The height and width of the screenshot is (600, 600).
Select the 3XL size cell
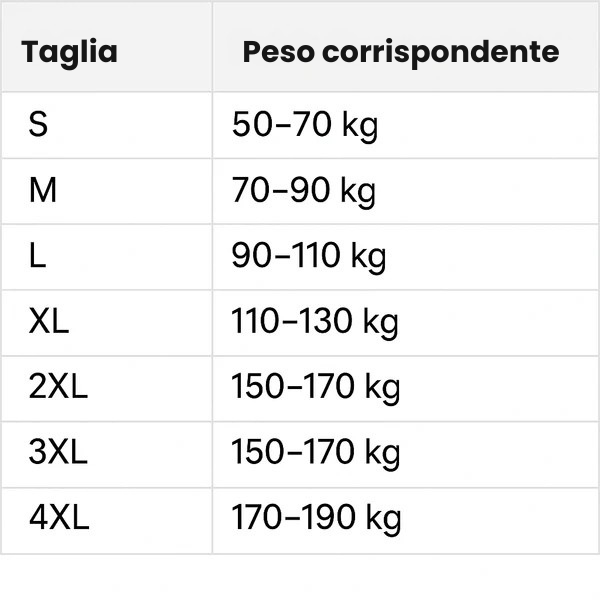pos(58,453)
